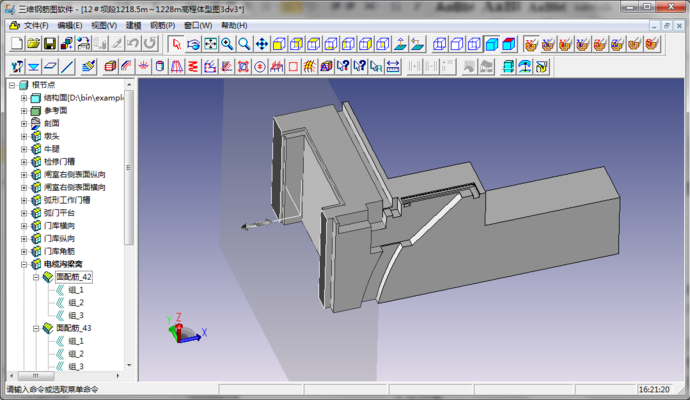Enable the zoom-to-fit extents view
This screenshot has height=400, width=690.
tap(210, 44)
